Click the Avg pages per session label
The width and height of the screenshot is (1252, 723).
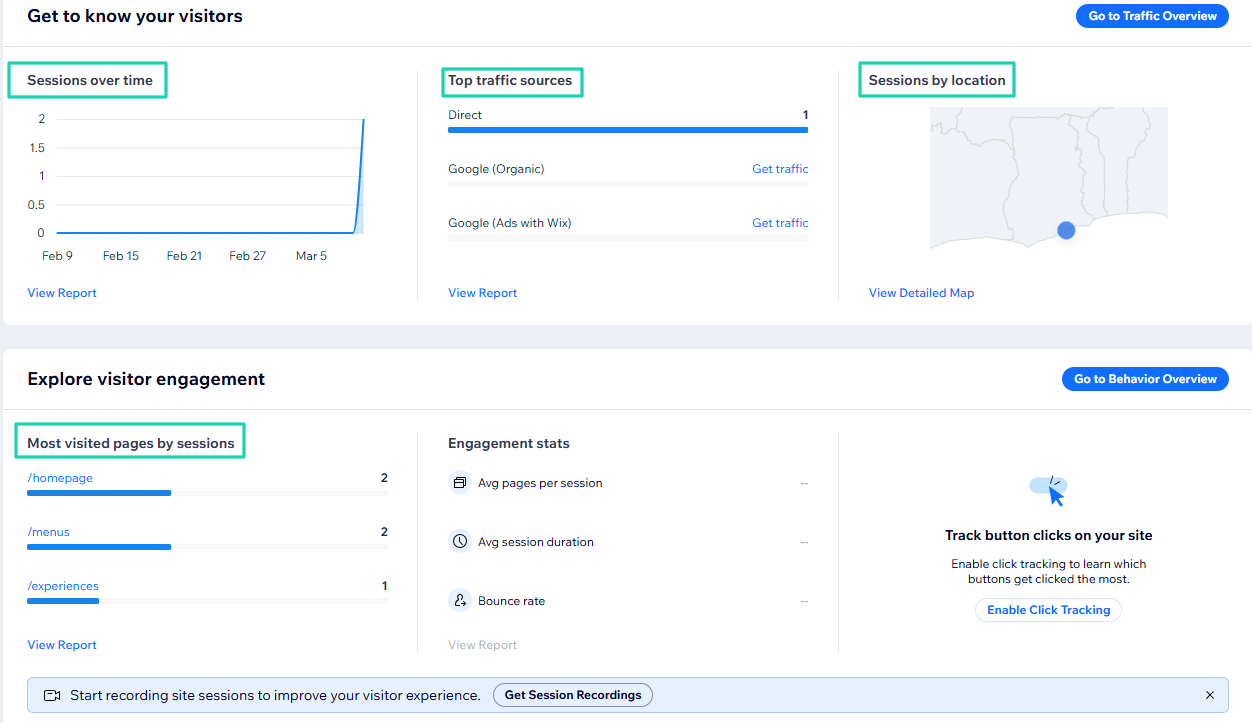540,483
